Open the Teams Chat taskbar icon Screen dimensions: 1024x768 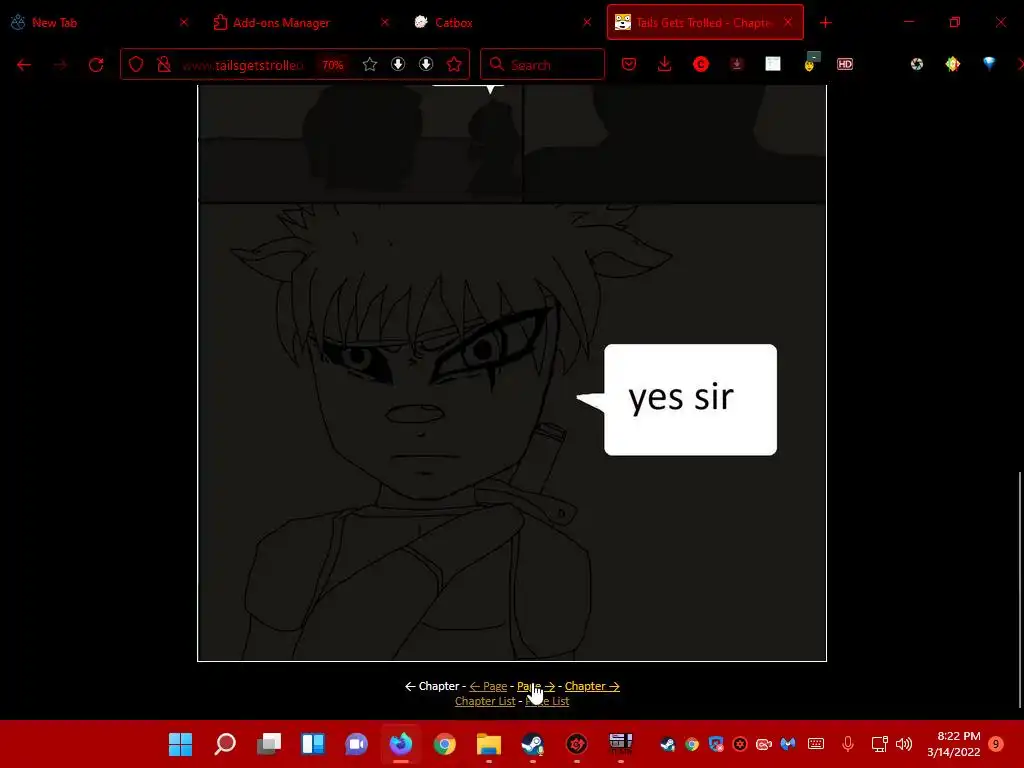(x=357, y=744)
